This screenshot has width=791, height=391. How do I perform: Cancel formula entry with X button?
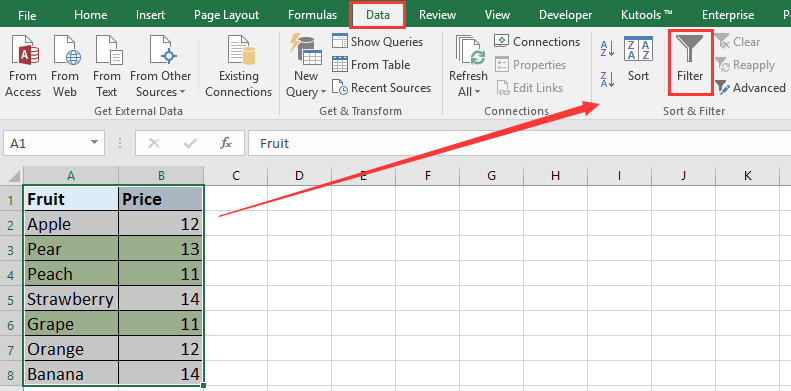(x=154, y=144)
